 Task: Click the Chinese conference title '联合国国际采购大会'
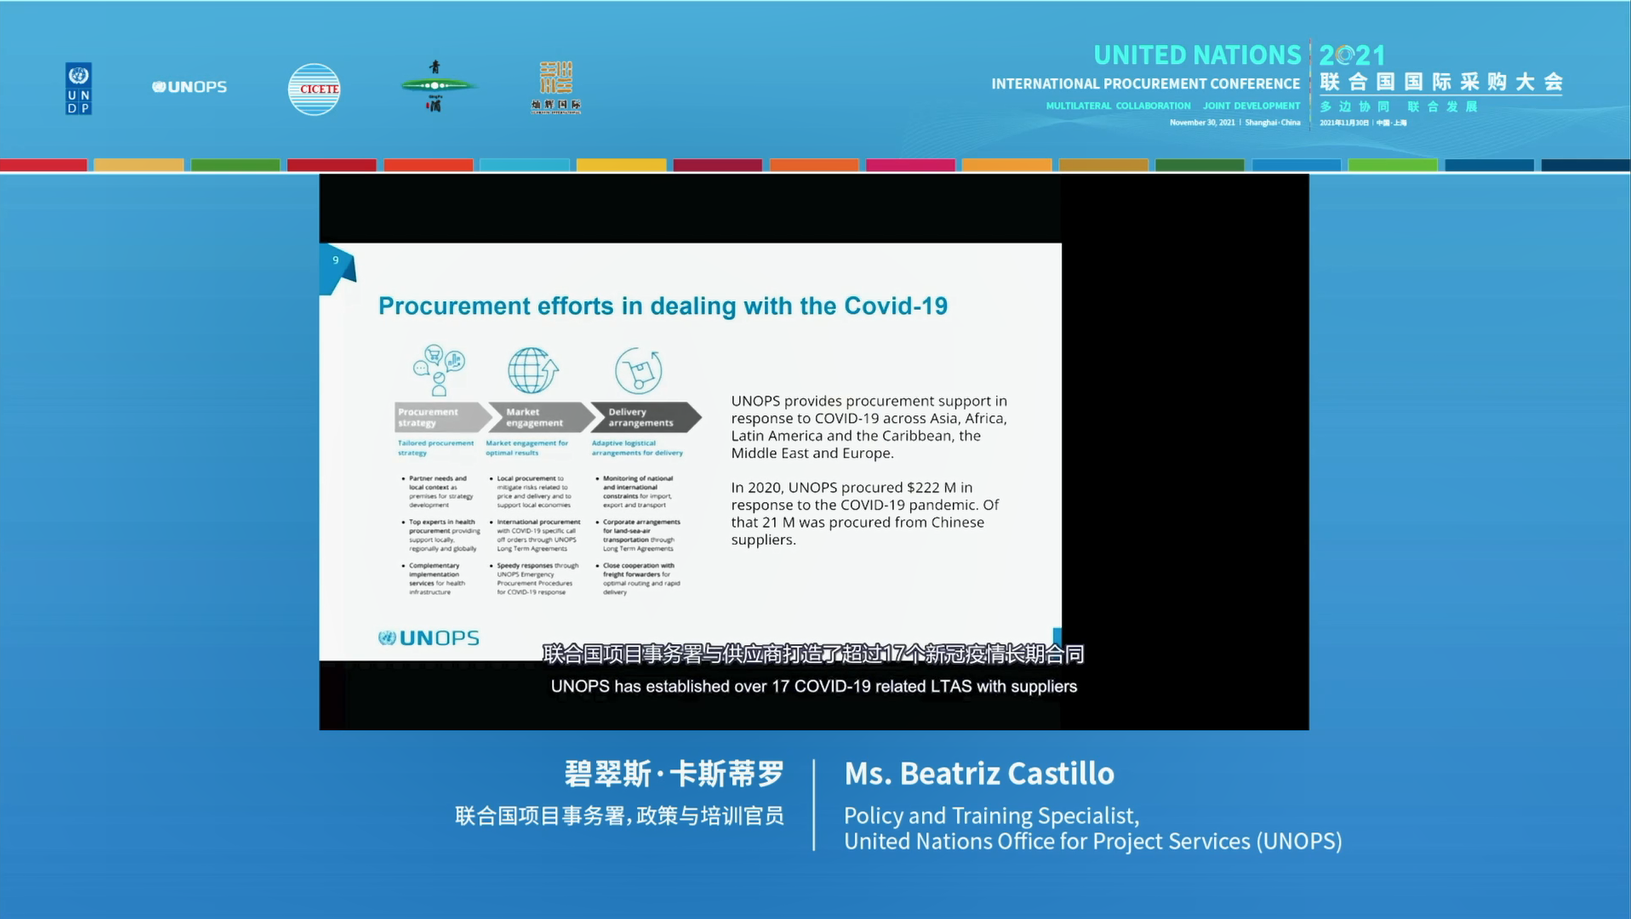[x=1442, y=82]
